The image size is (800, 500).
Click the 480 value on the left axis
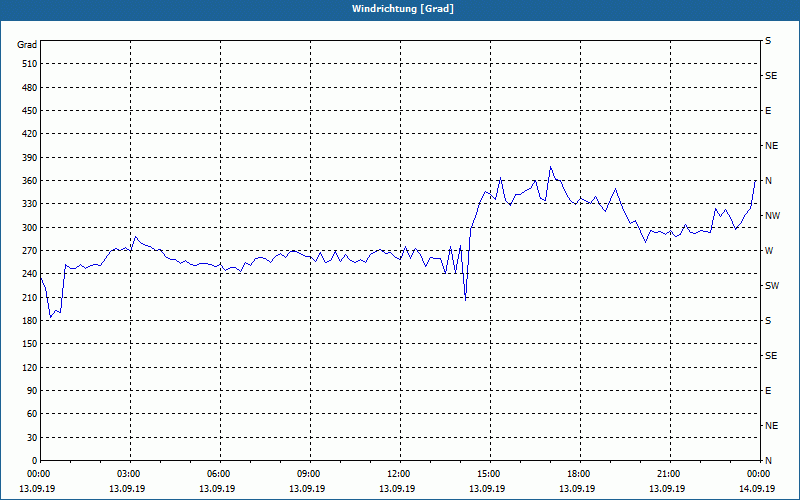(29, 88)
